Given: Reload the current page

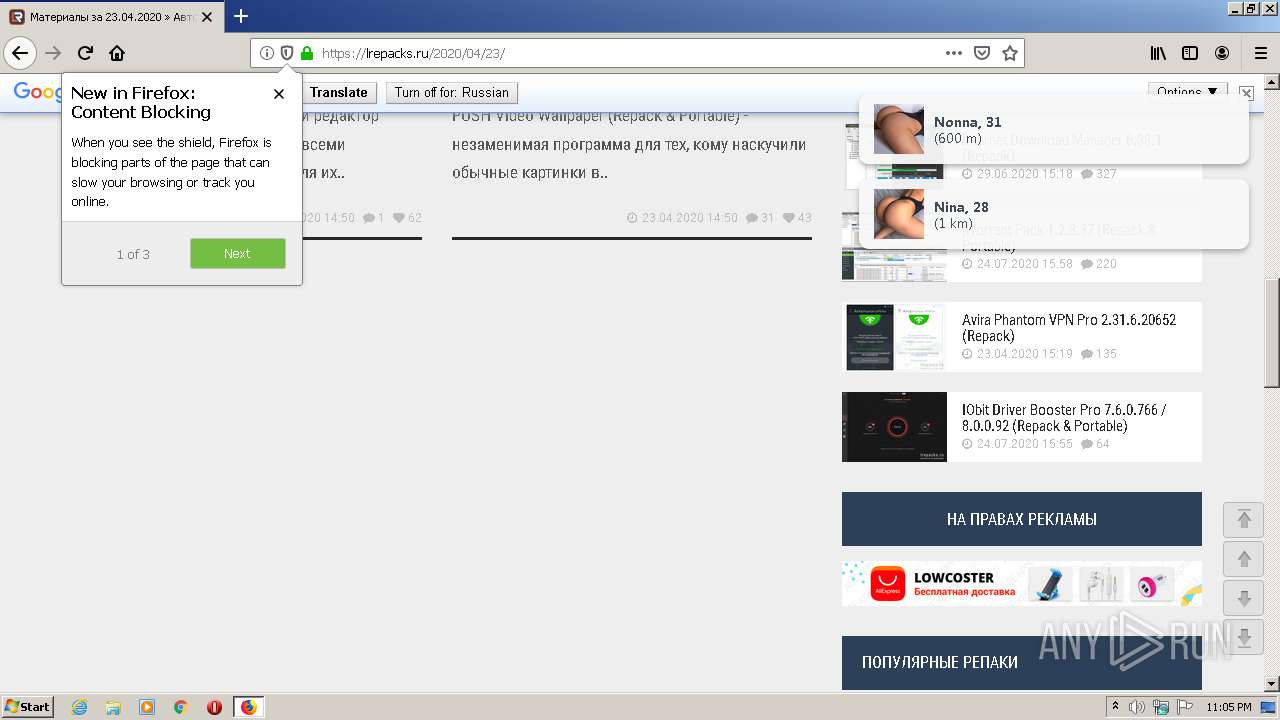Looking at the screenshot, I should click(x=86, y=53).
